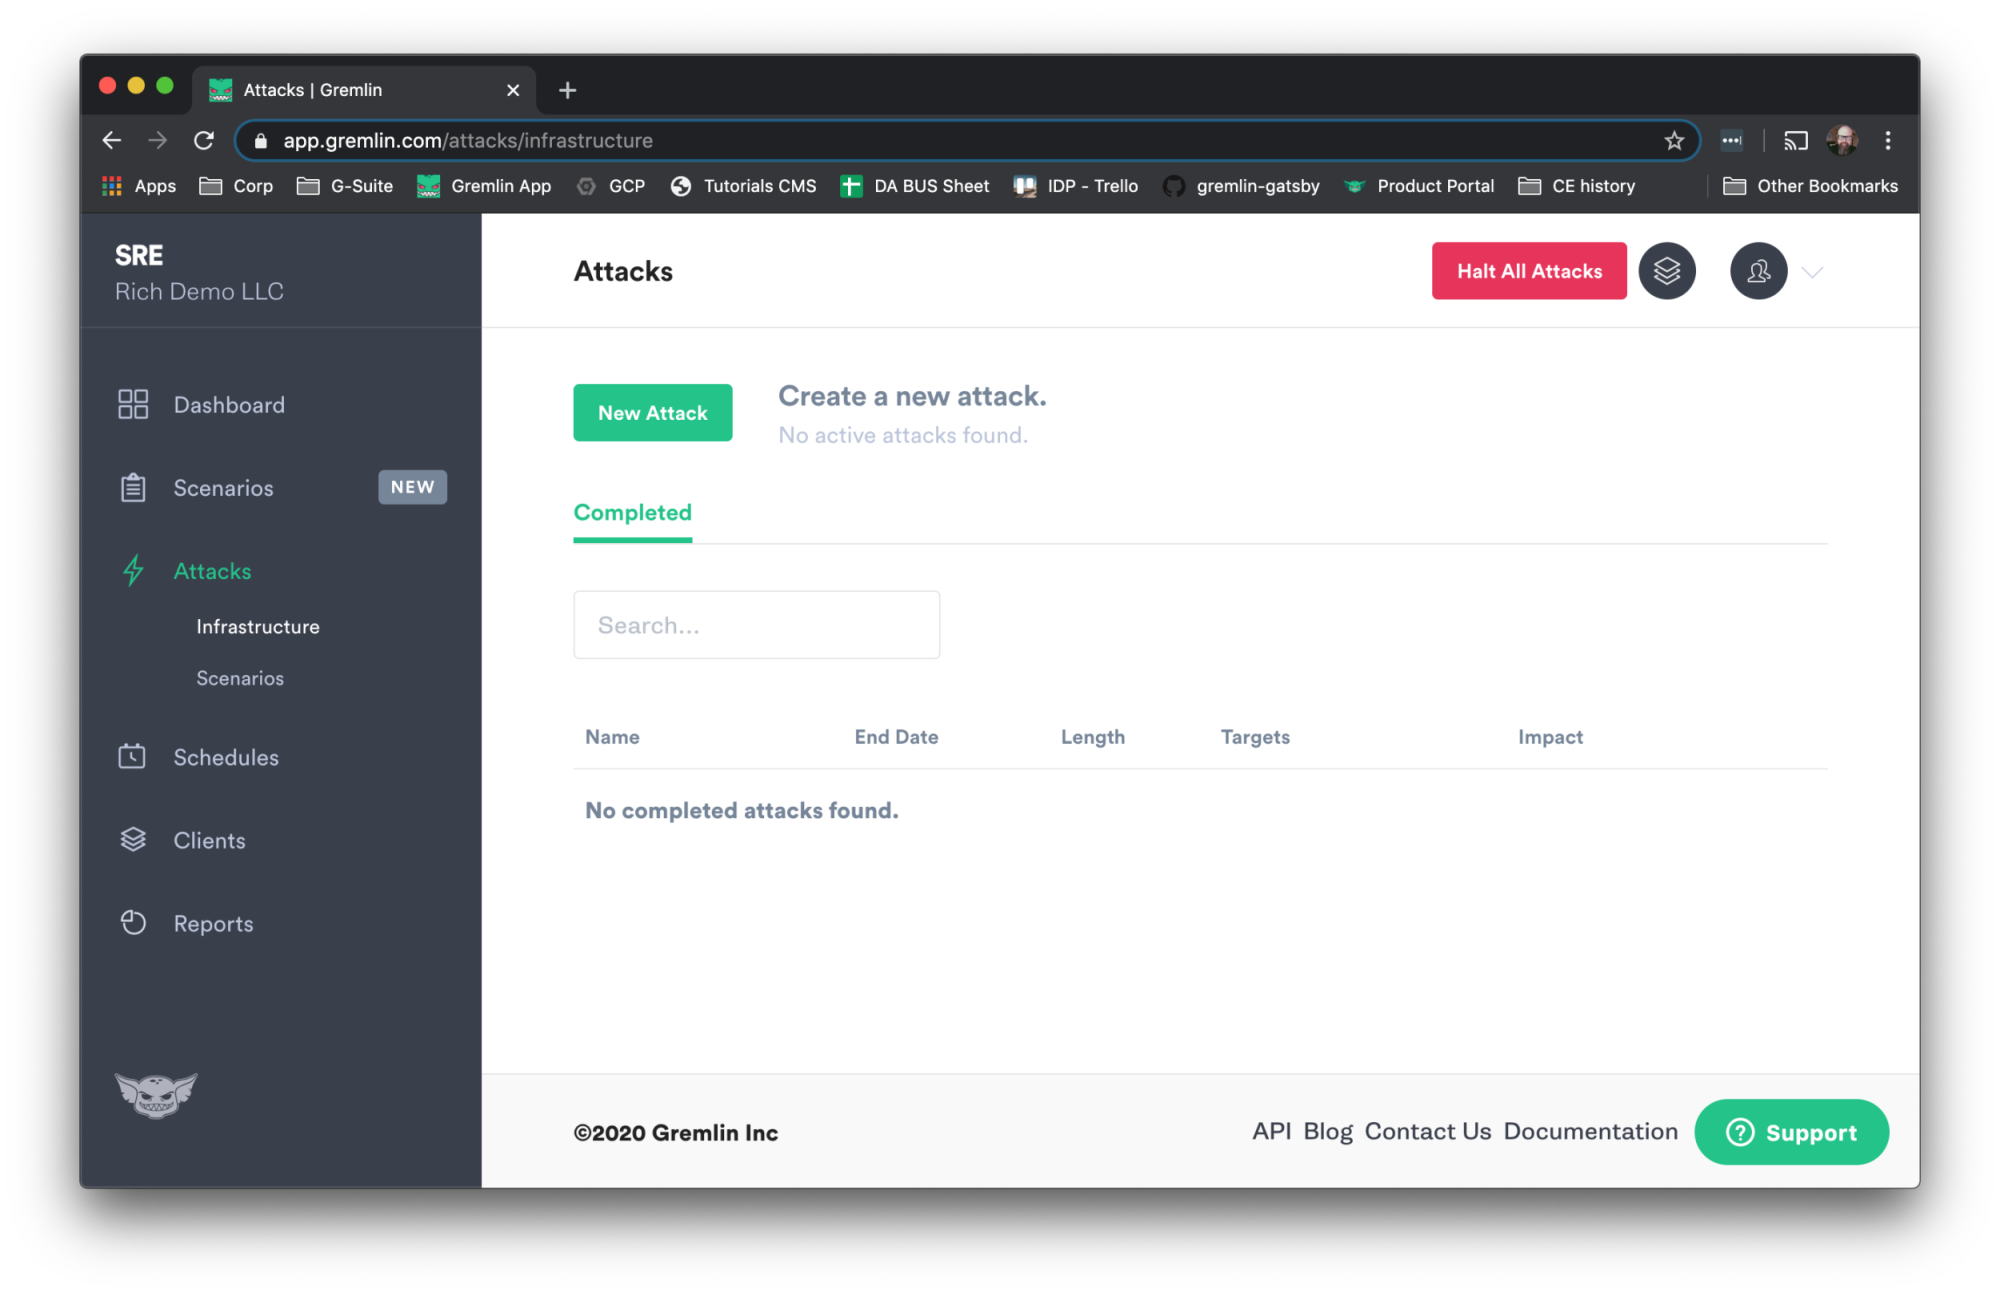Open the Clients layers icon in sidebar

(133, 839)
